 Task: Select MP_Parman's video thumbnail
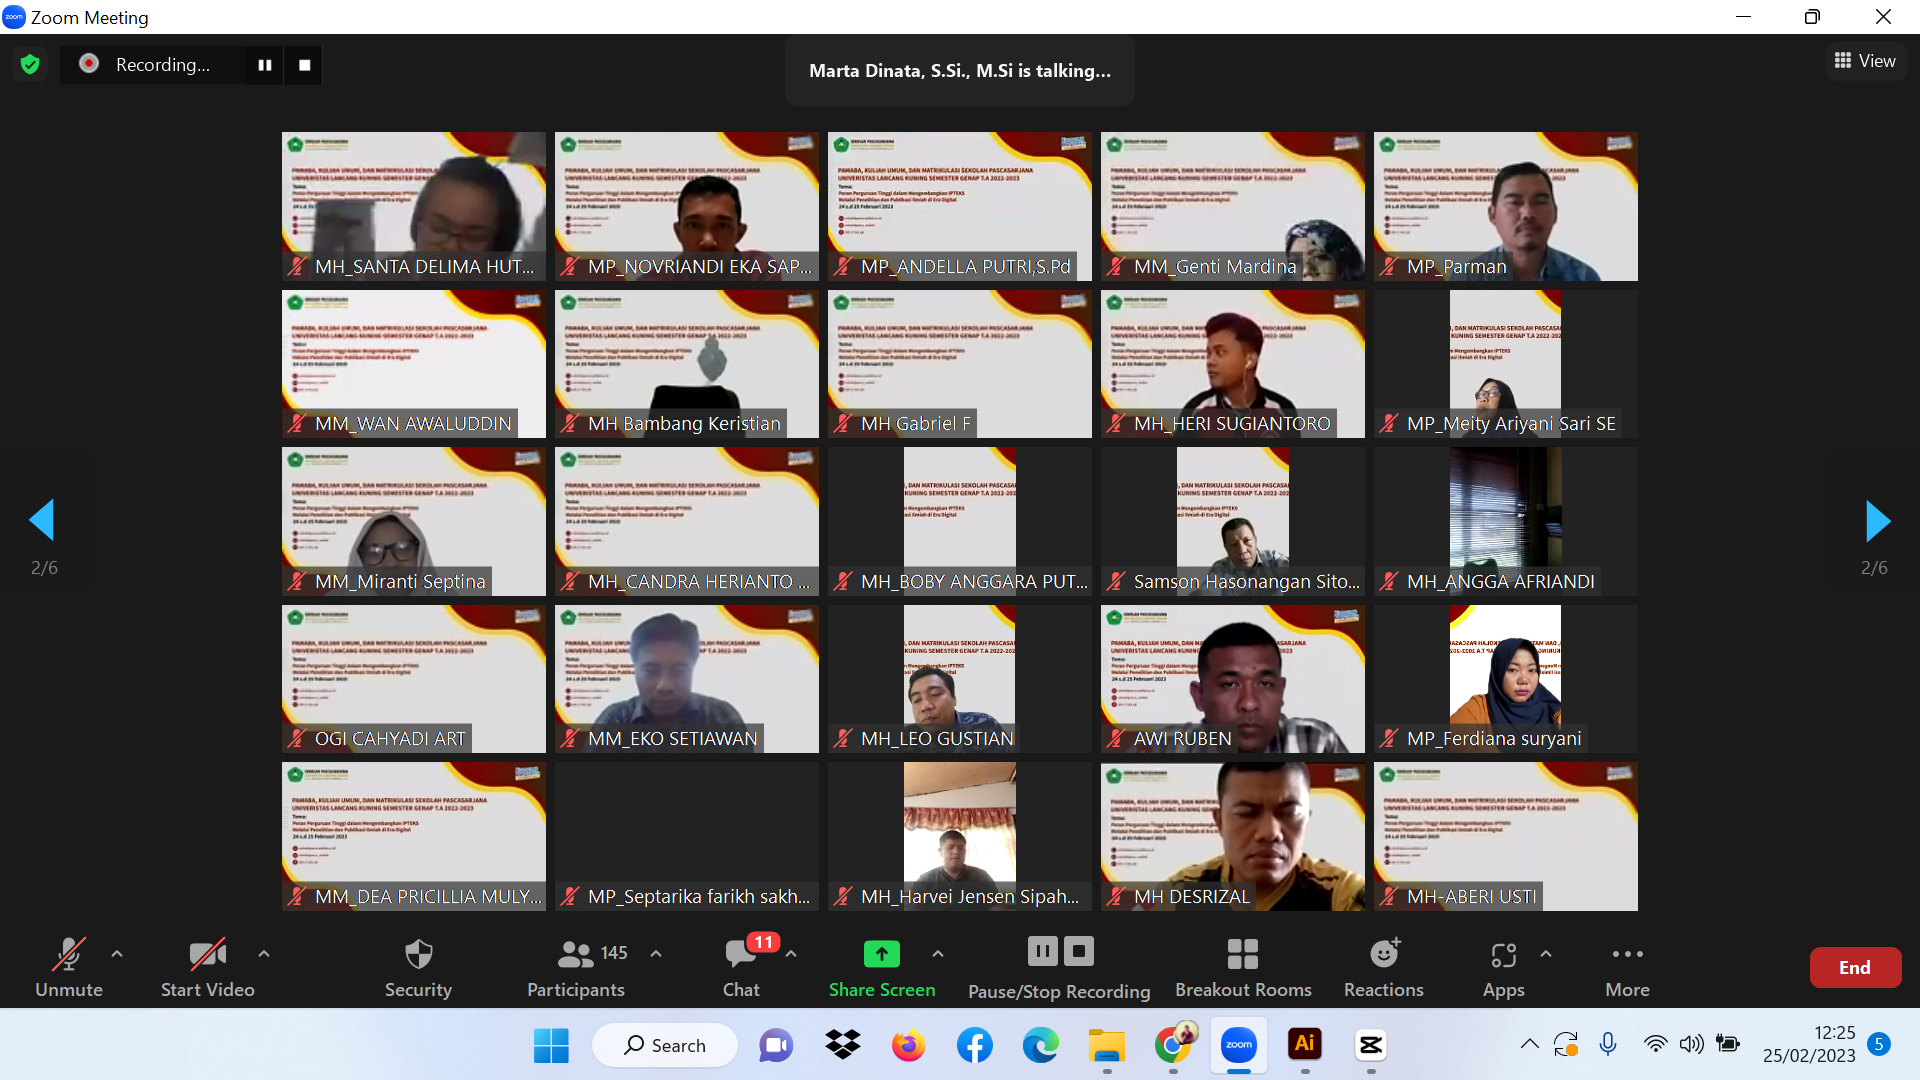[x=1505, y=206]
